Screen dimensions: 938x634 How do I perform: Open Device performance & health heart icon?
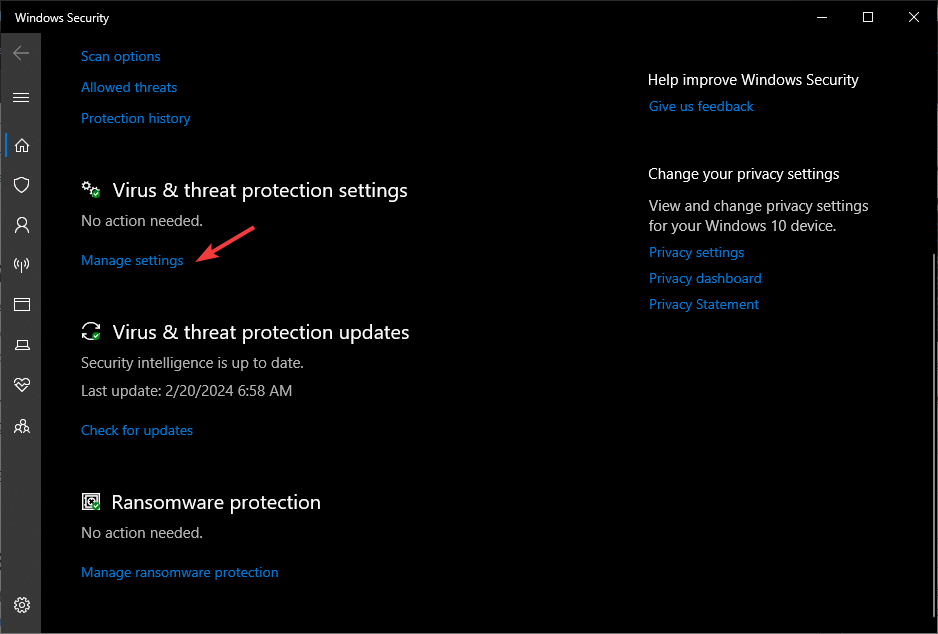coord(21,385)
